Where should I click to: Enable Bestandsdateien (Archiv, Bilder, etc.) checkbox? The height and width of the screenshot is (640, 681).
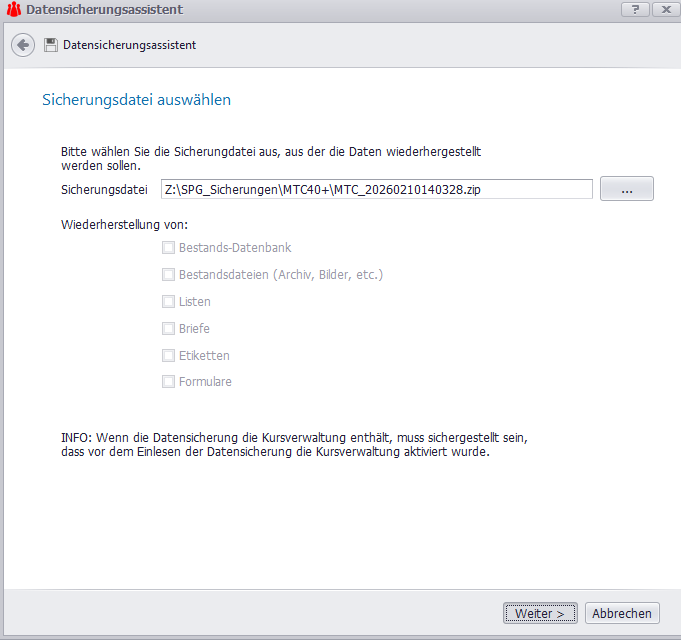(169, 274)
